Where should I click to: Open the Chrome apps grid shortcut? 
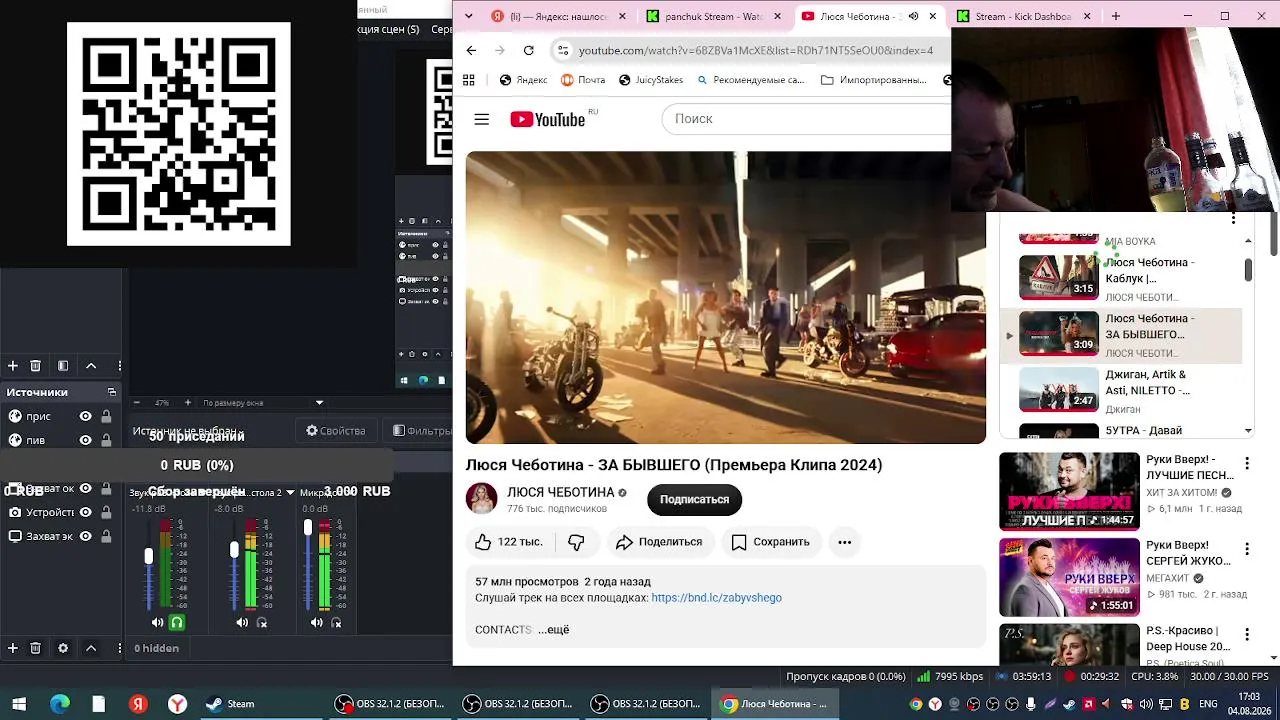[468, 80]
